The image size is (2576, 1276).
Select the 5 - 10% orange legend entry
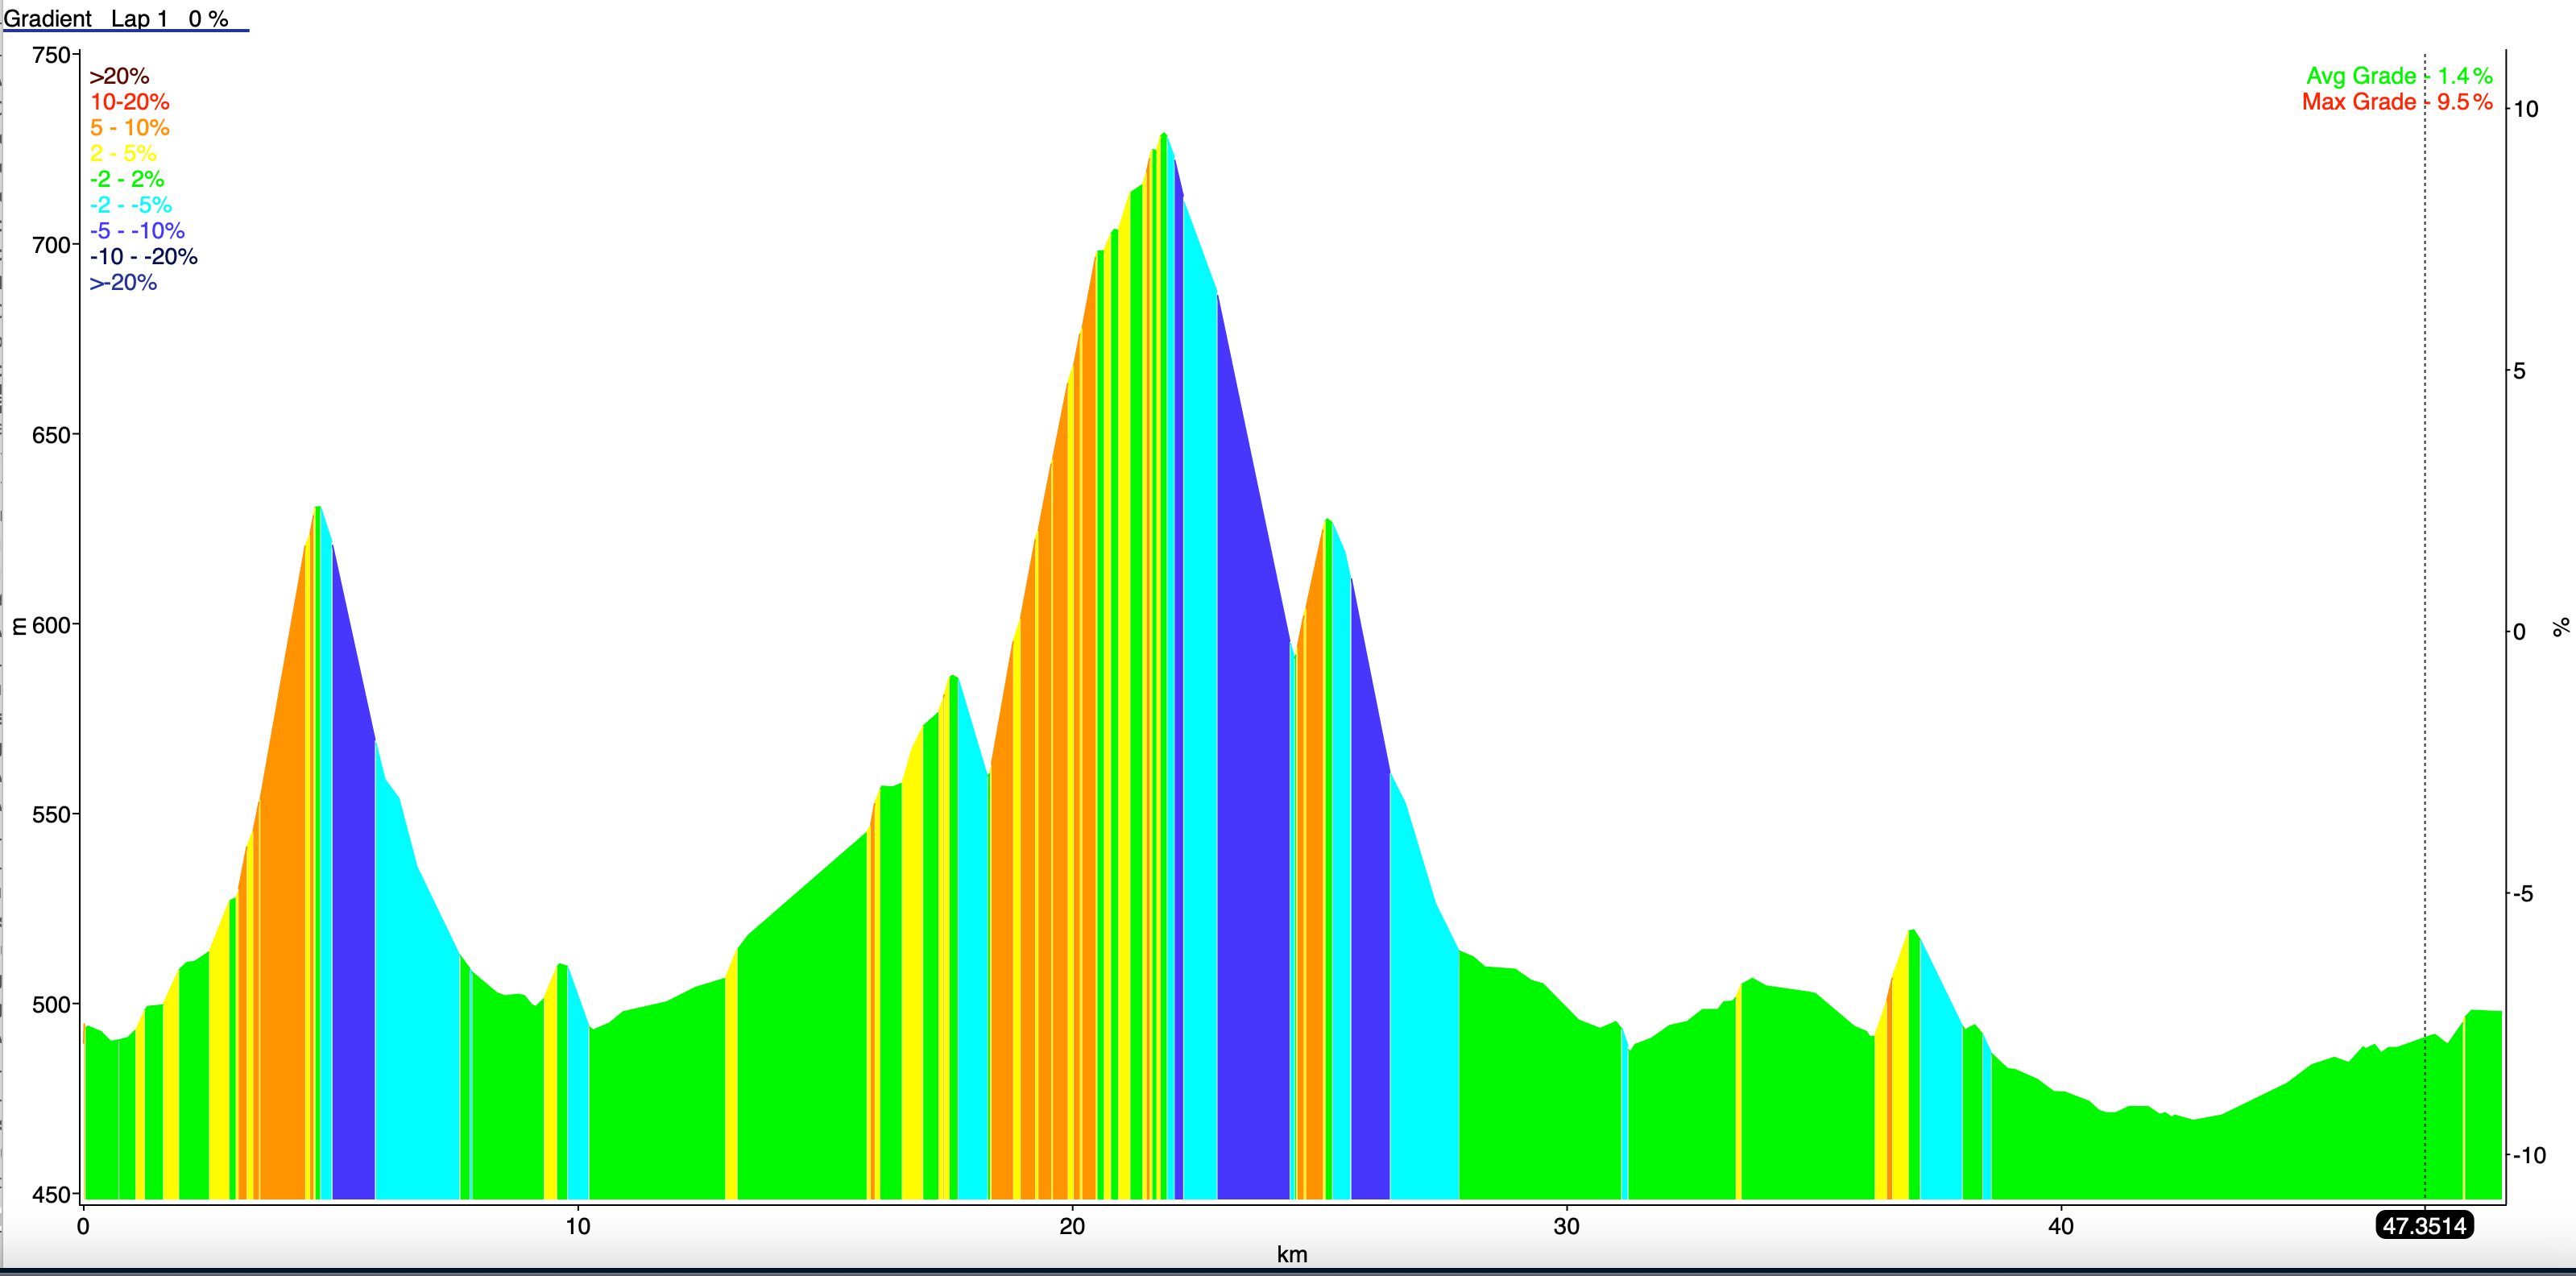tap(130, 128)
